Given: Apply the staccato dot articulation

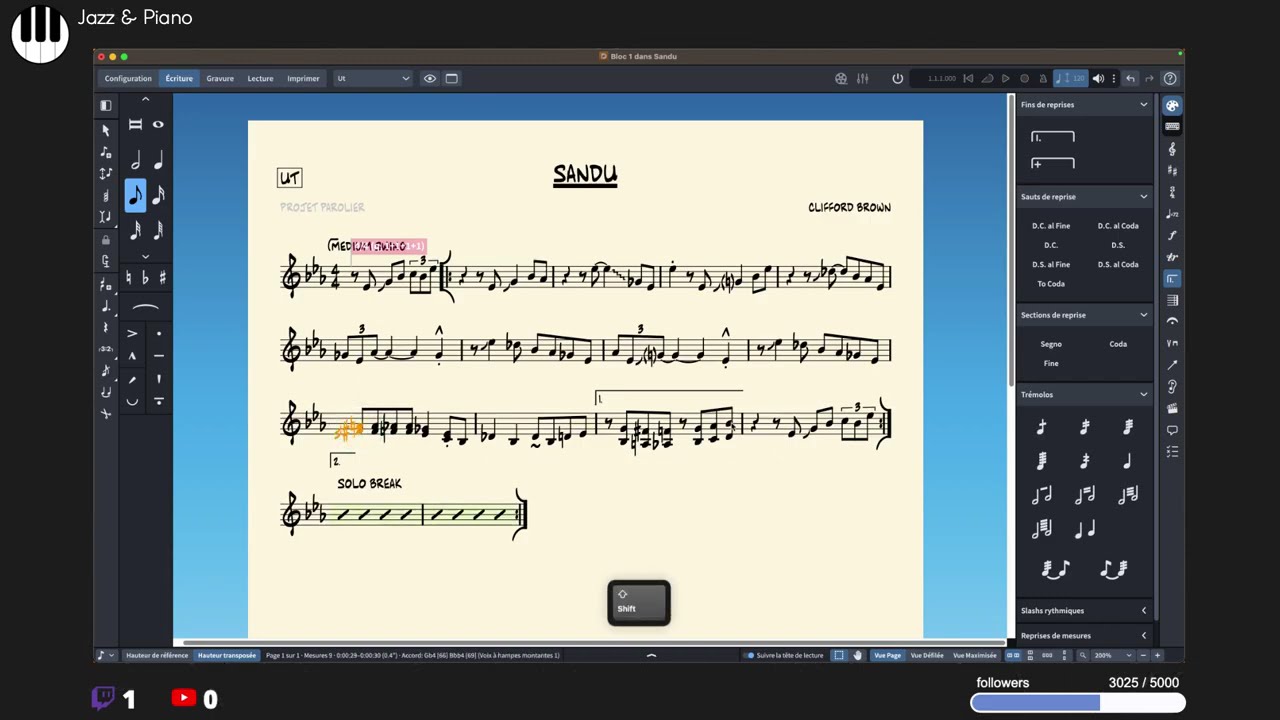Looking at the screenshot, I should [158, 333].
